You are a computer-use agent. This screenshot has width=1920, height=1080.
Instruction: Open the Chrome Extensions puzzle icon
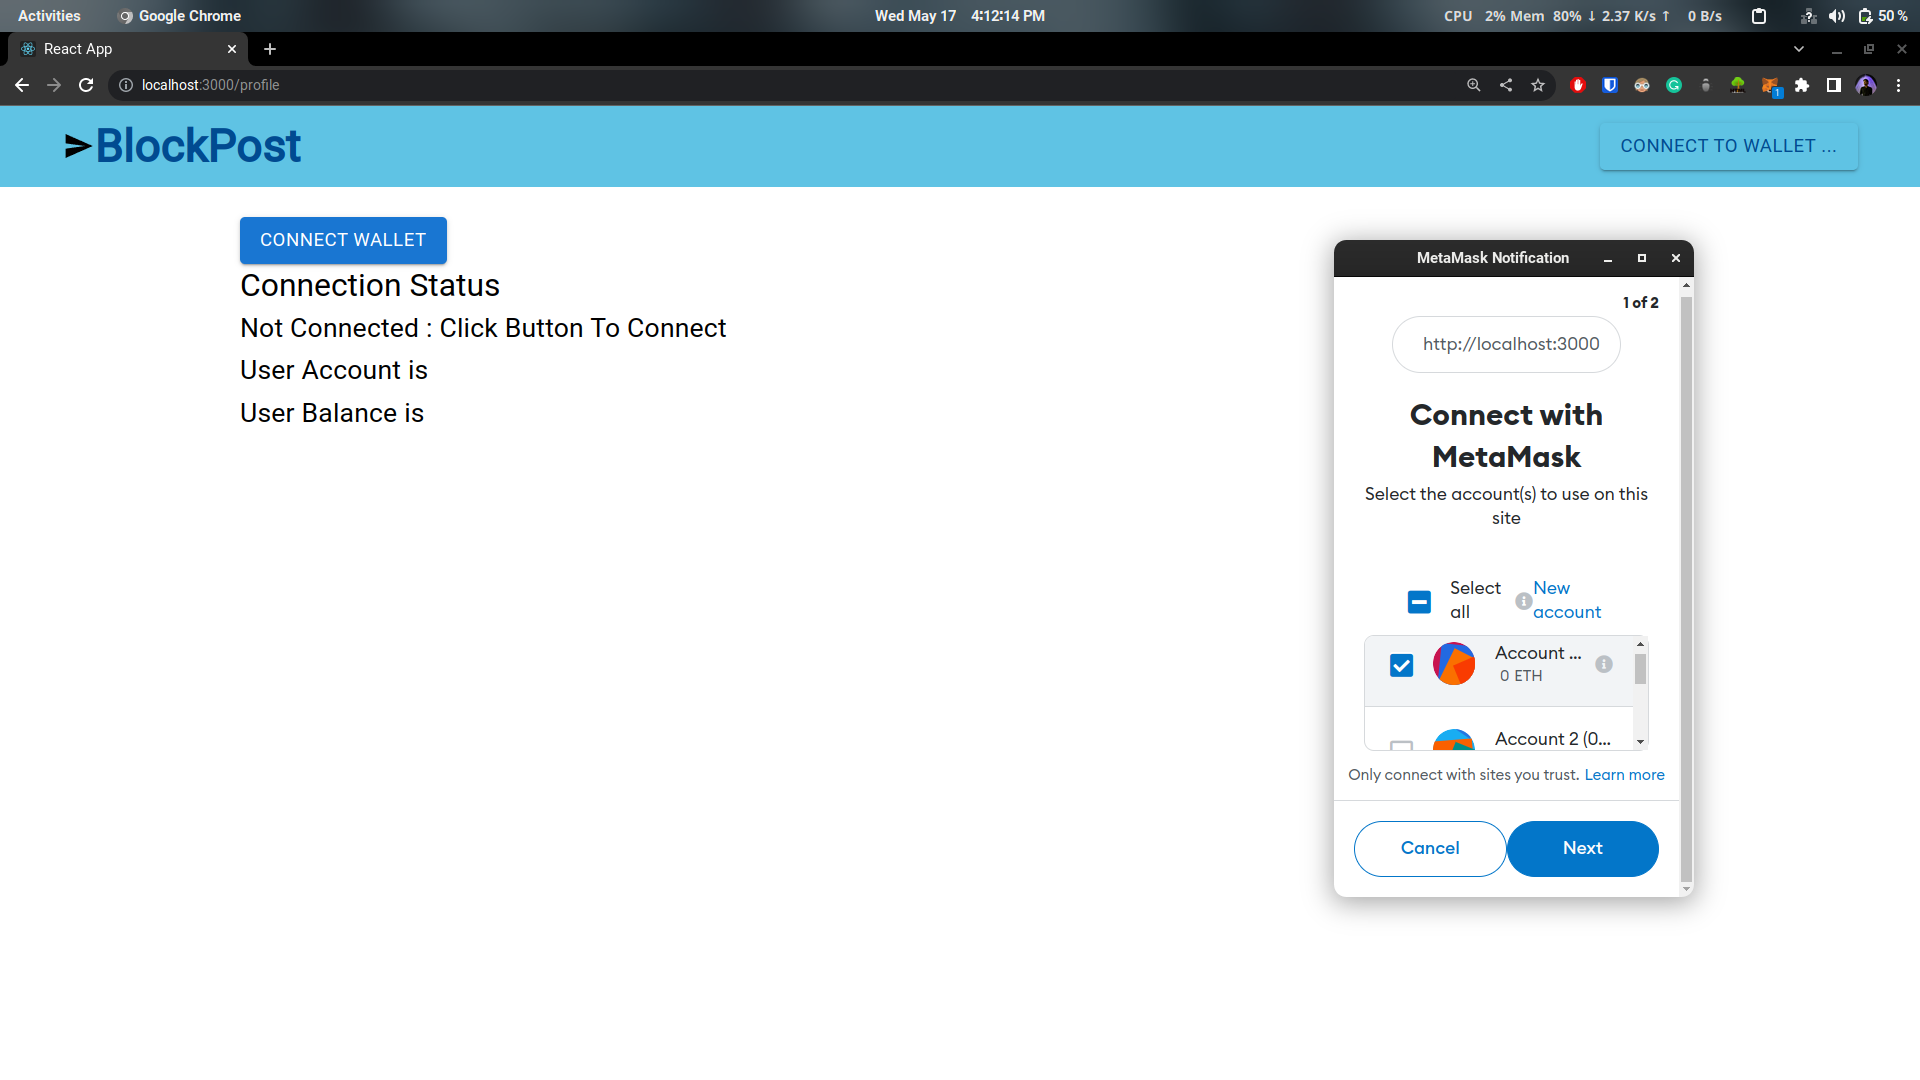pos(1802,85)
